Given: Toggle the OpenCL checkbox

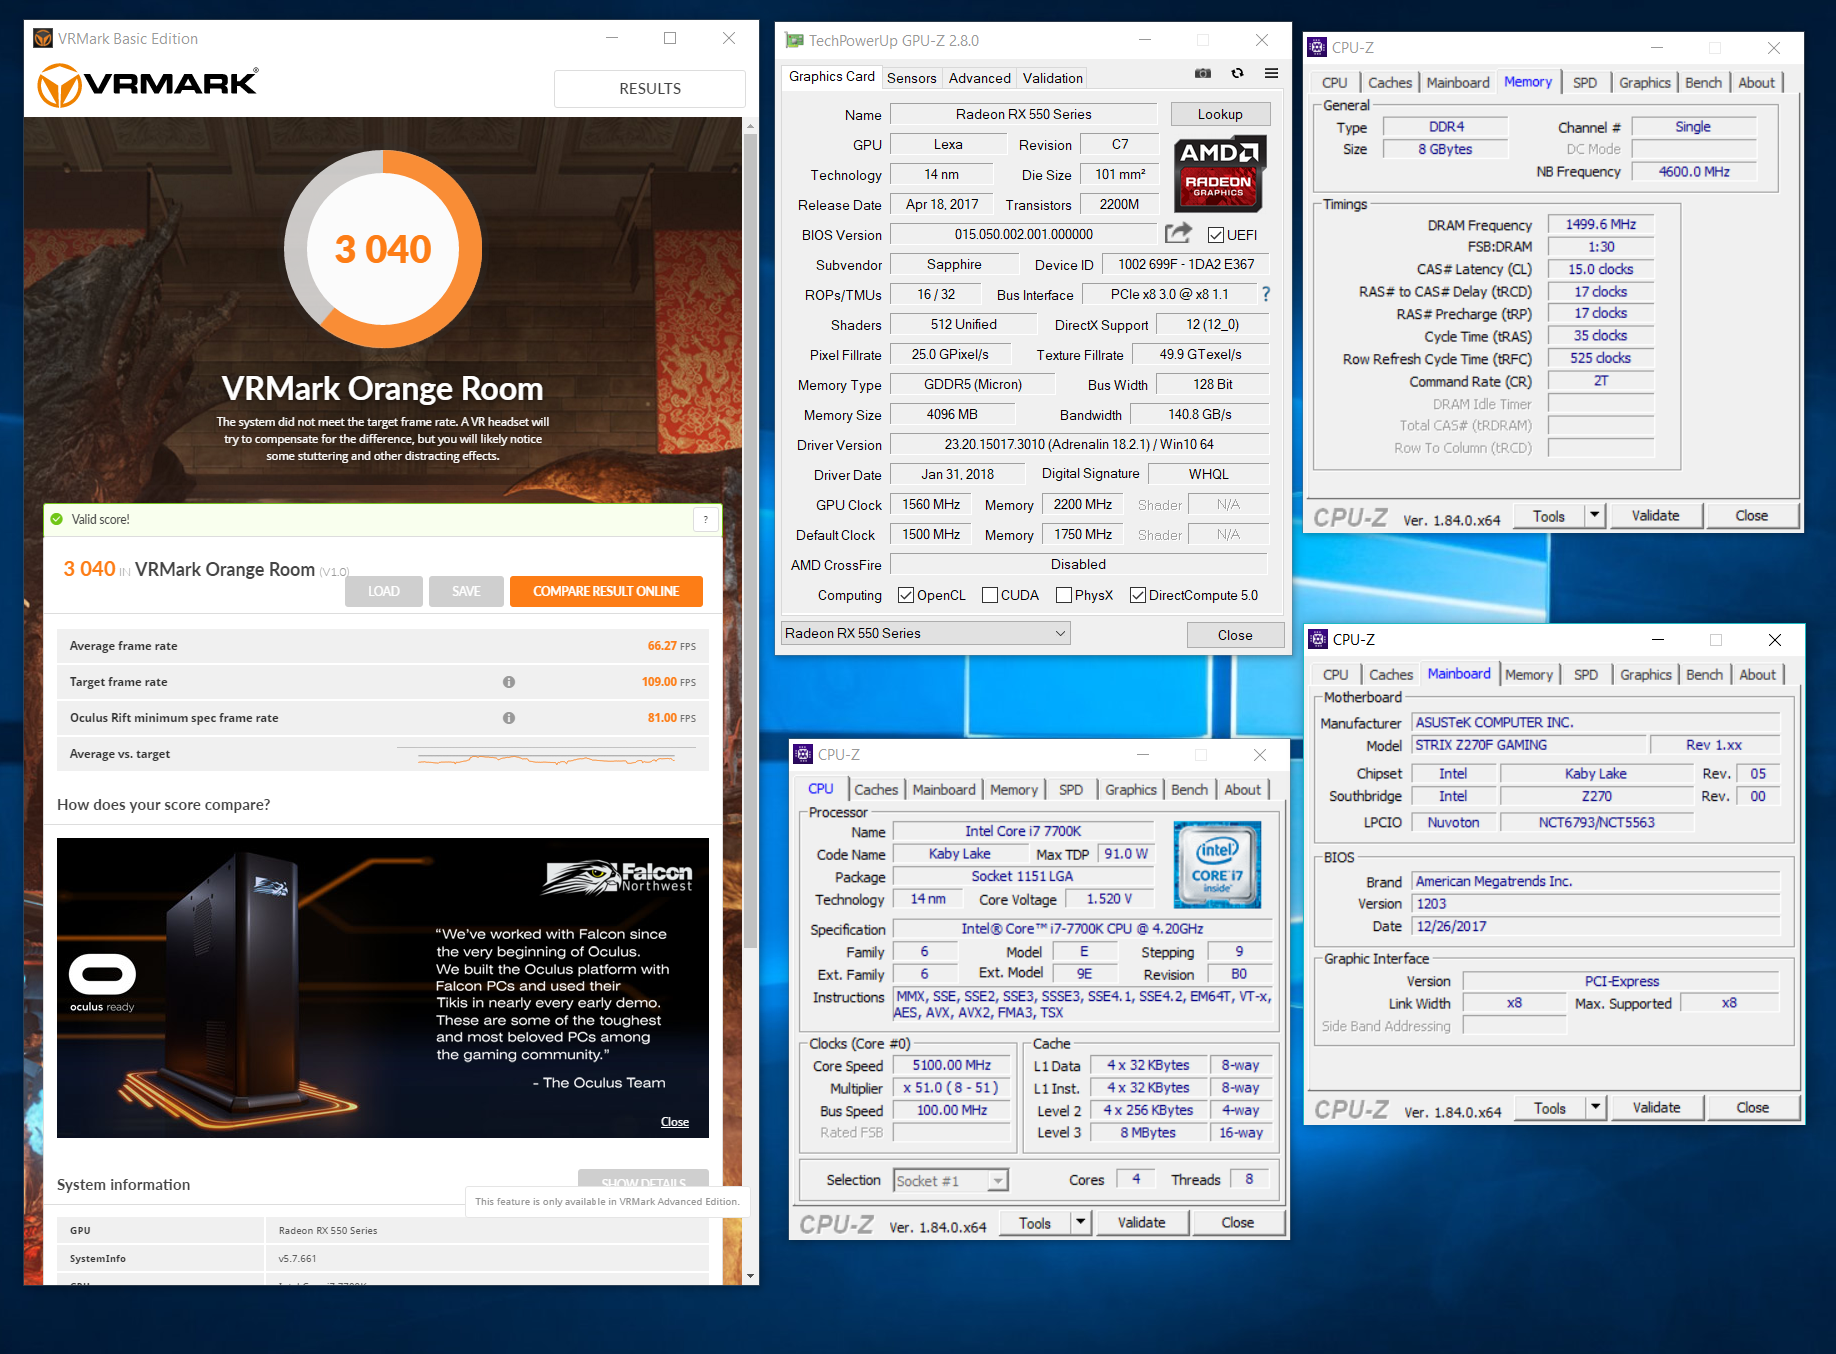Looking at the screenshot, I should point(906,595).
